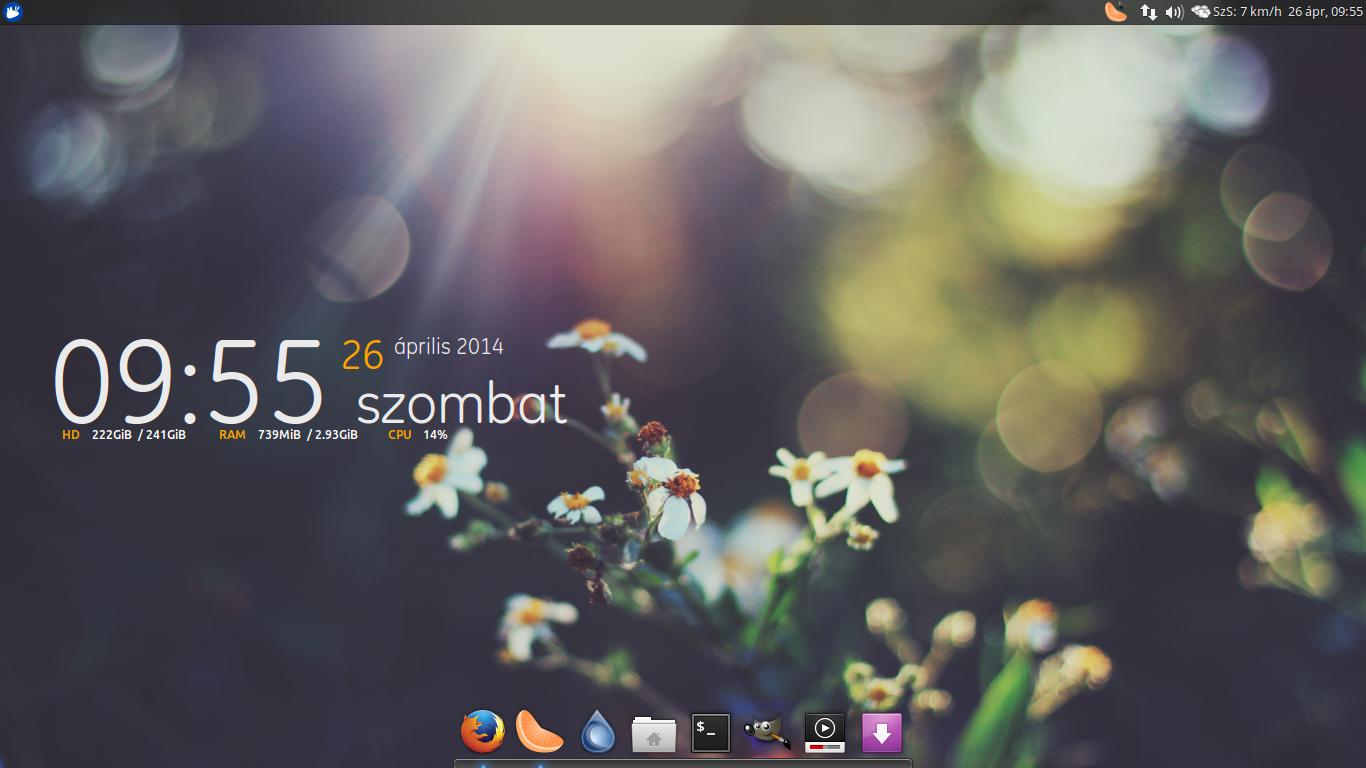Viewport: 1366px width, 768px height.
Task: Open the volume speaker indicator
Action: click(x=1175, y=12)
